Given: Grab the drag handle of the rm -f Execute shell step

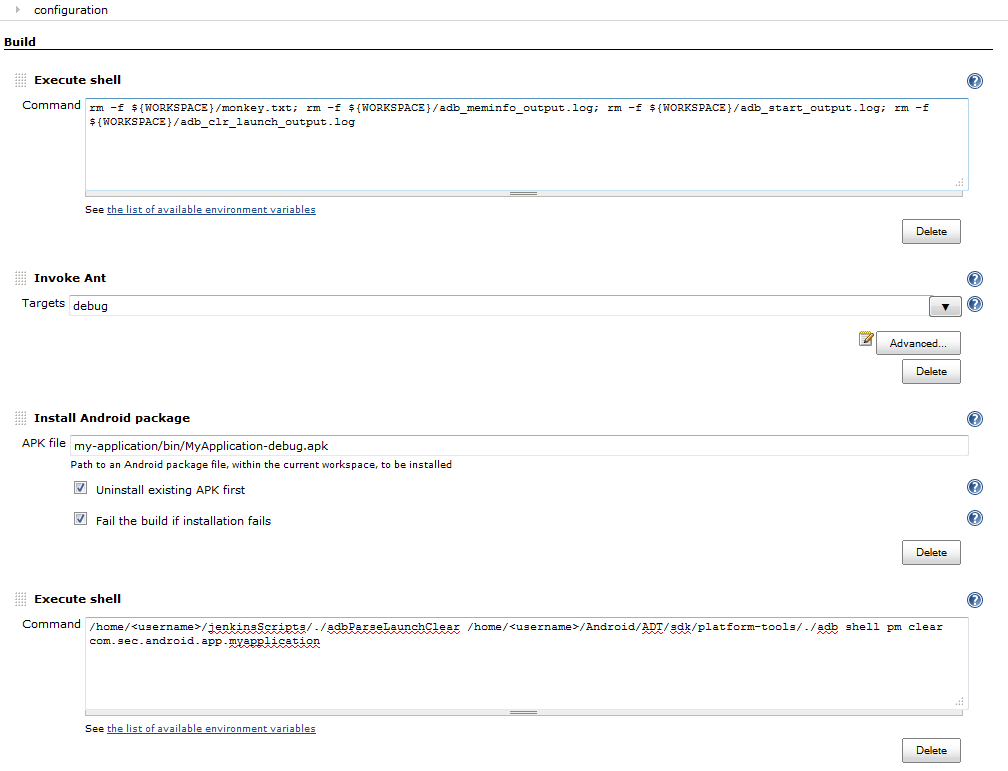Looking at the screenshot, I should [21, 80].
